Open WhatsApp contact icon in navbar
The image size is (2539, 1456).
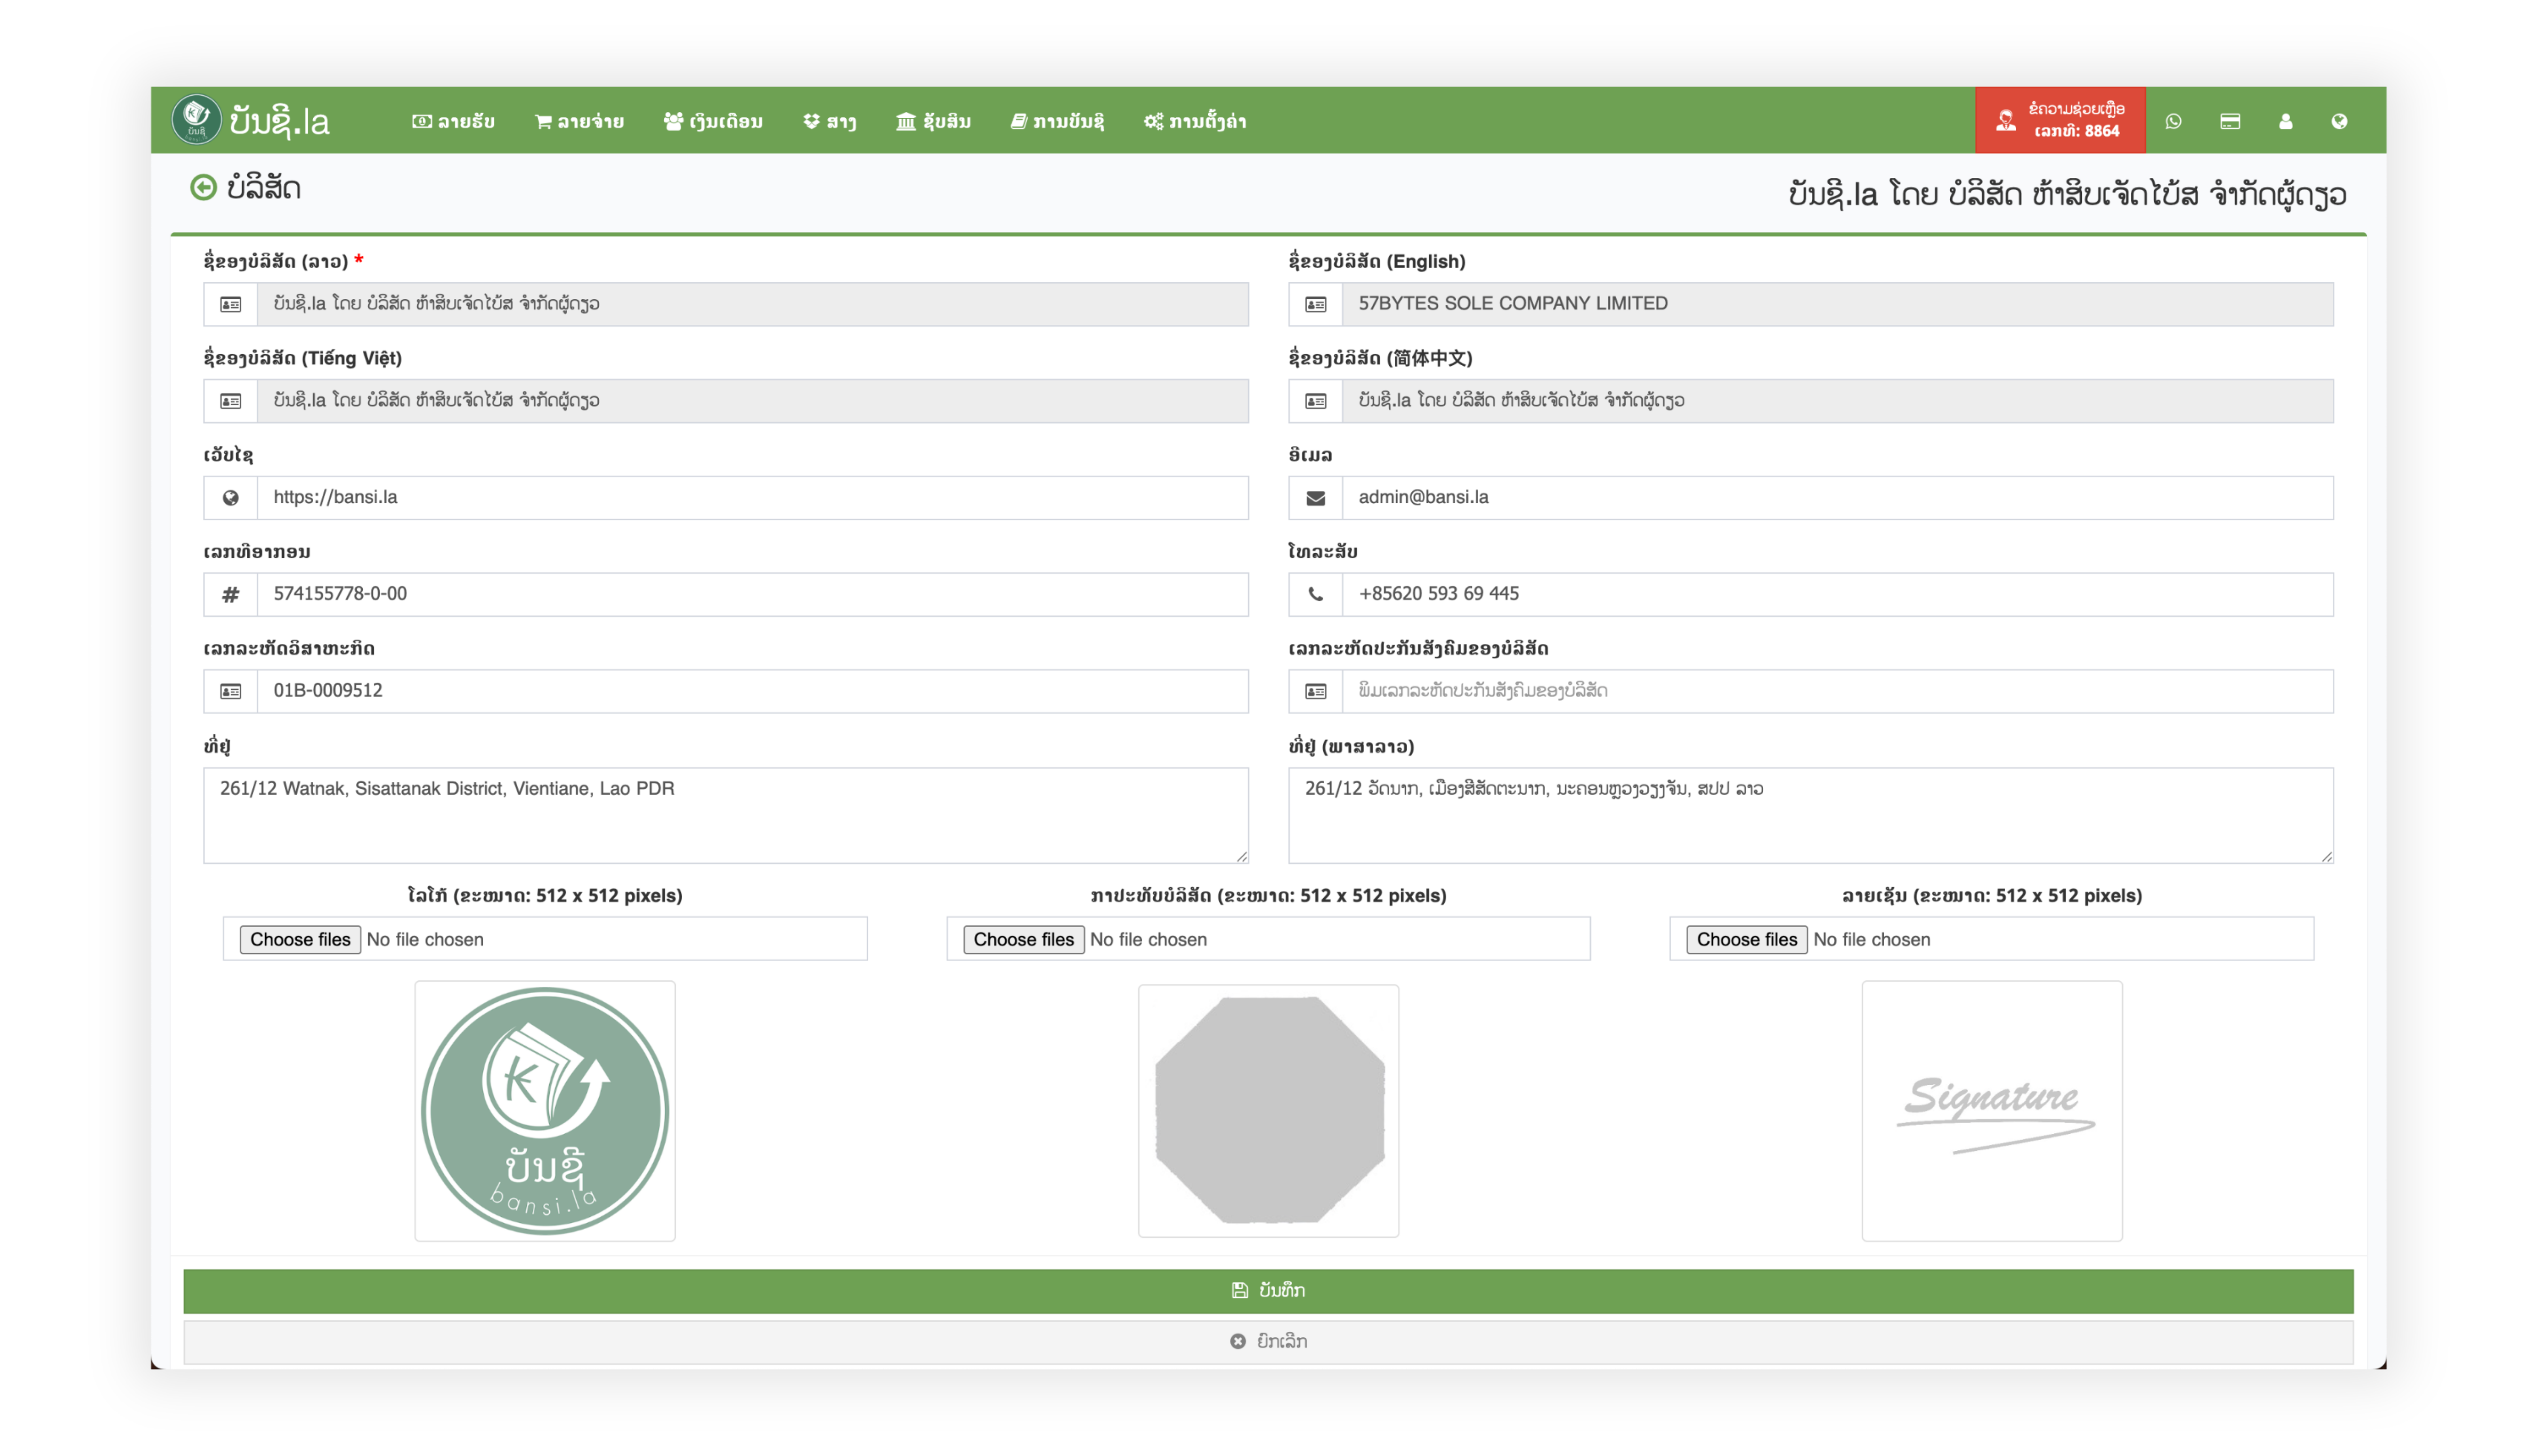[x=2173, y=121]
